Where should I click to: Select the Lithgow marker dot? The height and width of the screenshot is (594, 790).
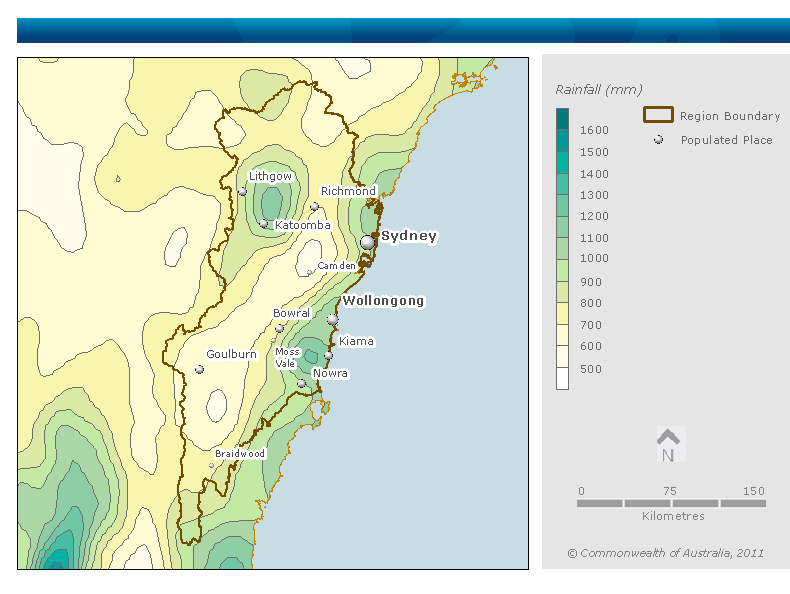tap(242, 191)
